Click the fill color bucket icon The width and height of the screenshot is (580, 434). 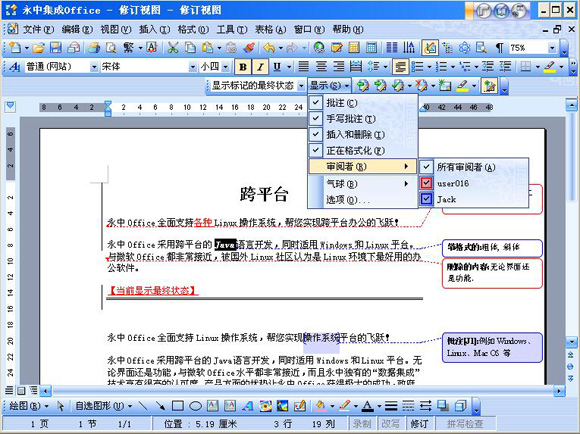(x=320, y=406)
